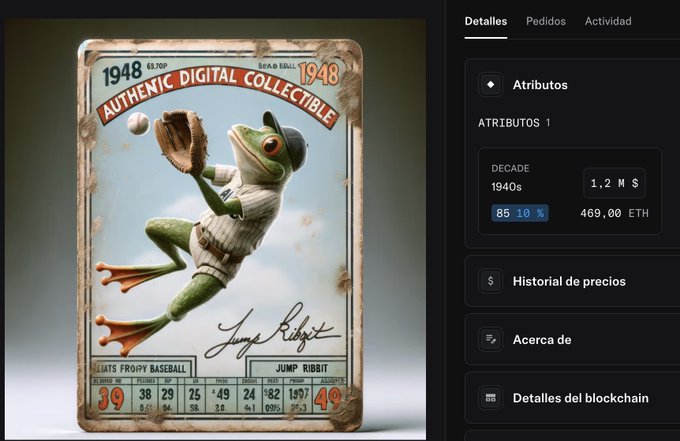This screenshot has height=441, width=680.
Task: Open the Actividad tab
Action: 608,21
